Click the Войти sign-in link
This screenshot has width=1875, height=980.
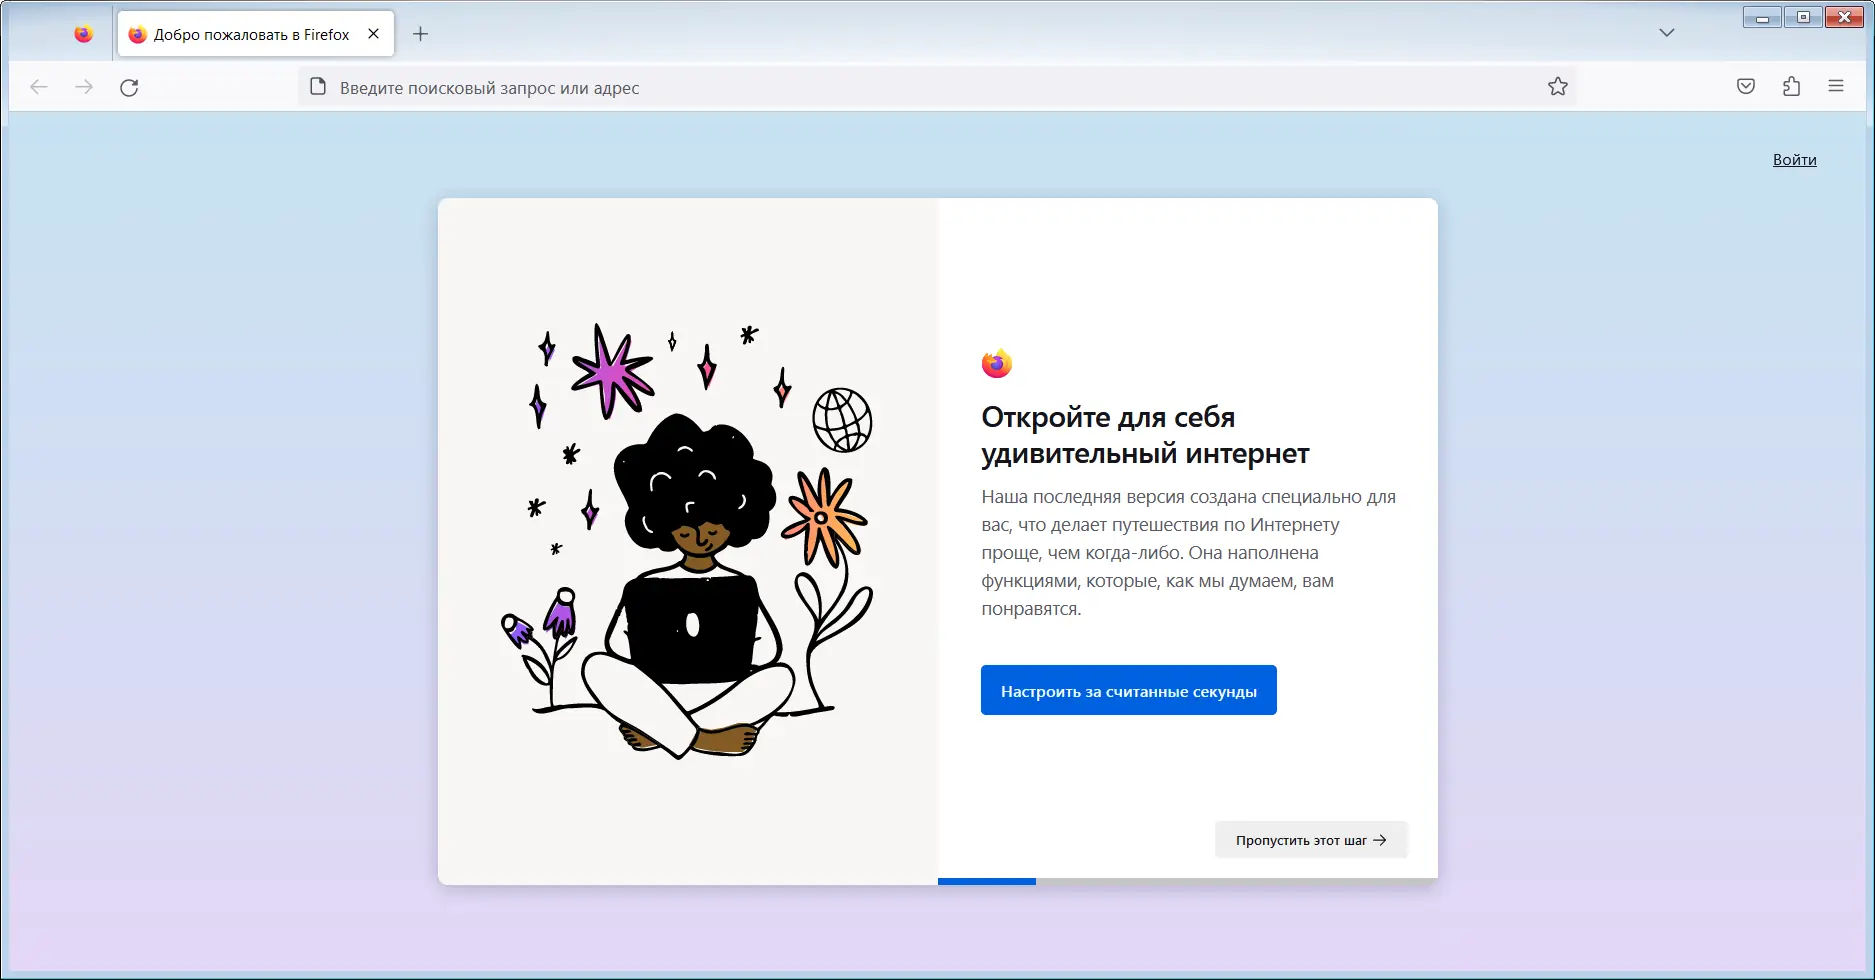(1794, 160)
